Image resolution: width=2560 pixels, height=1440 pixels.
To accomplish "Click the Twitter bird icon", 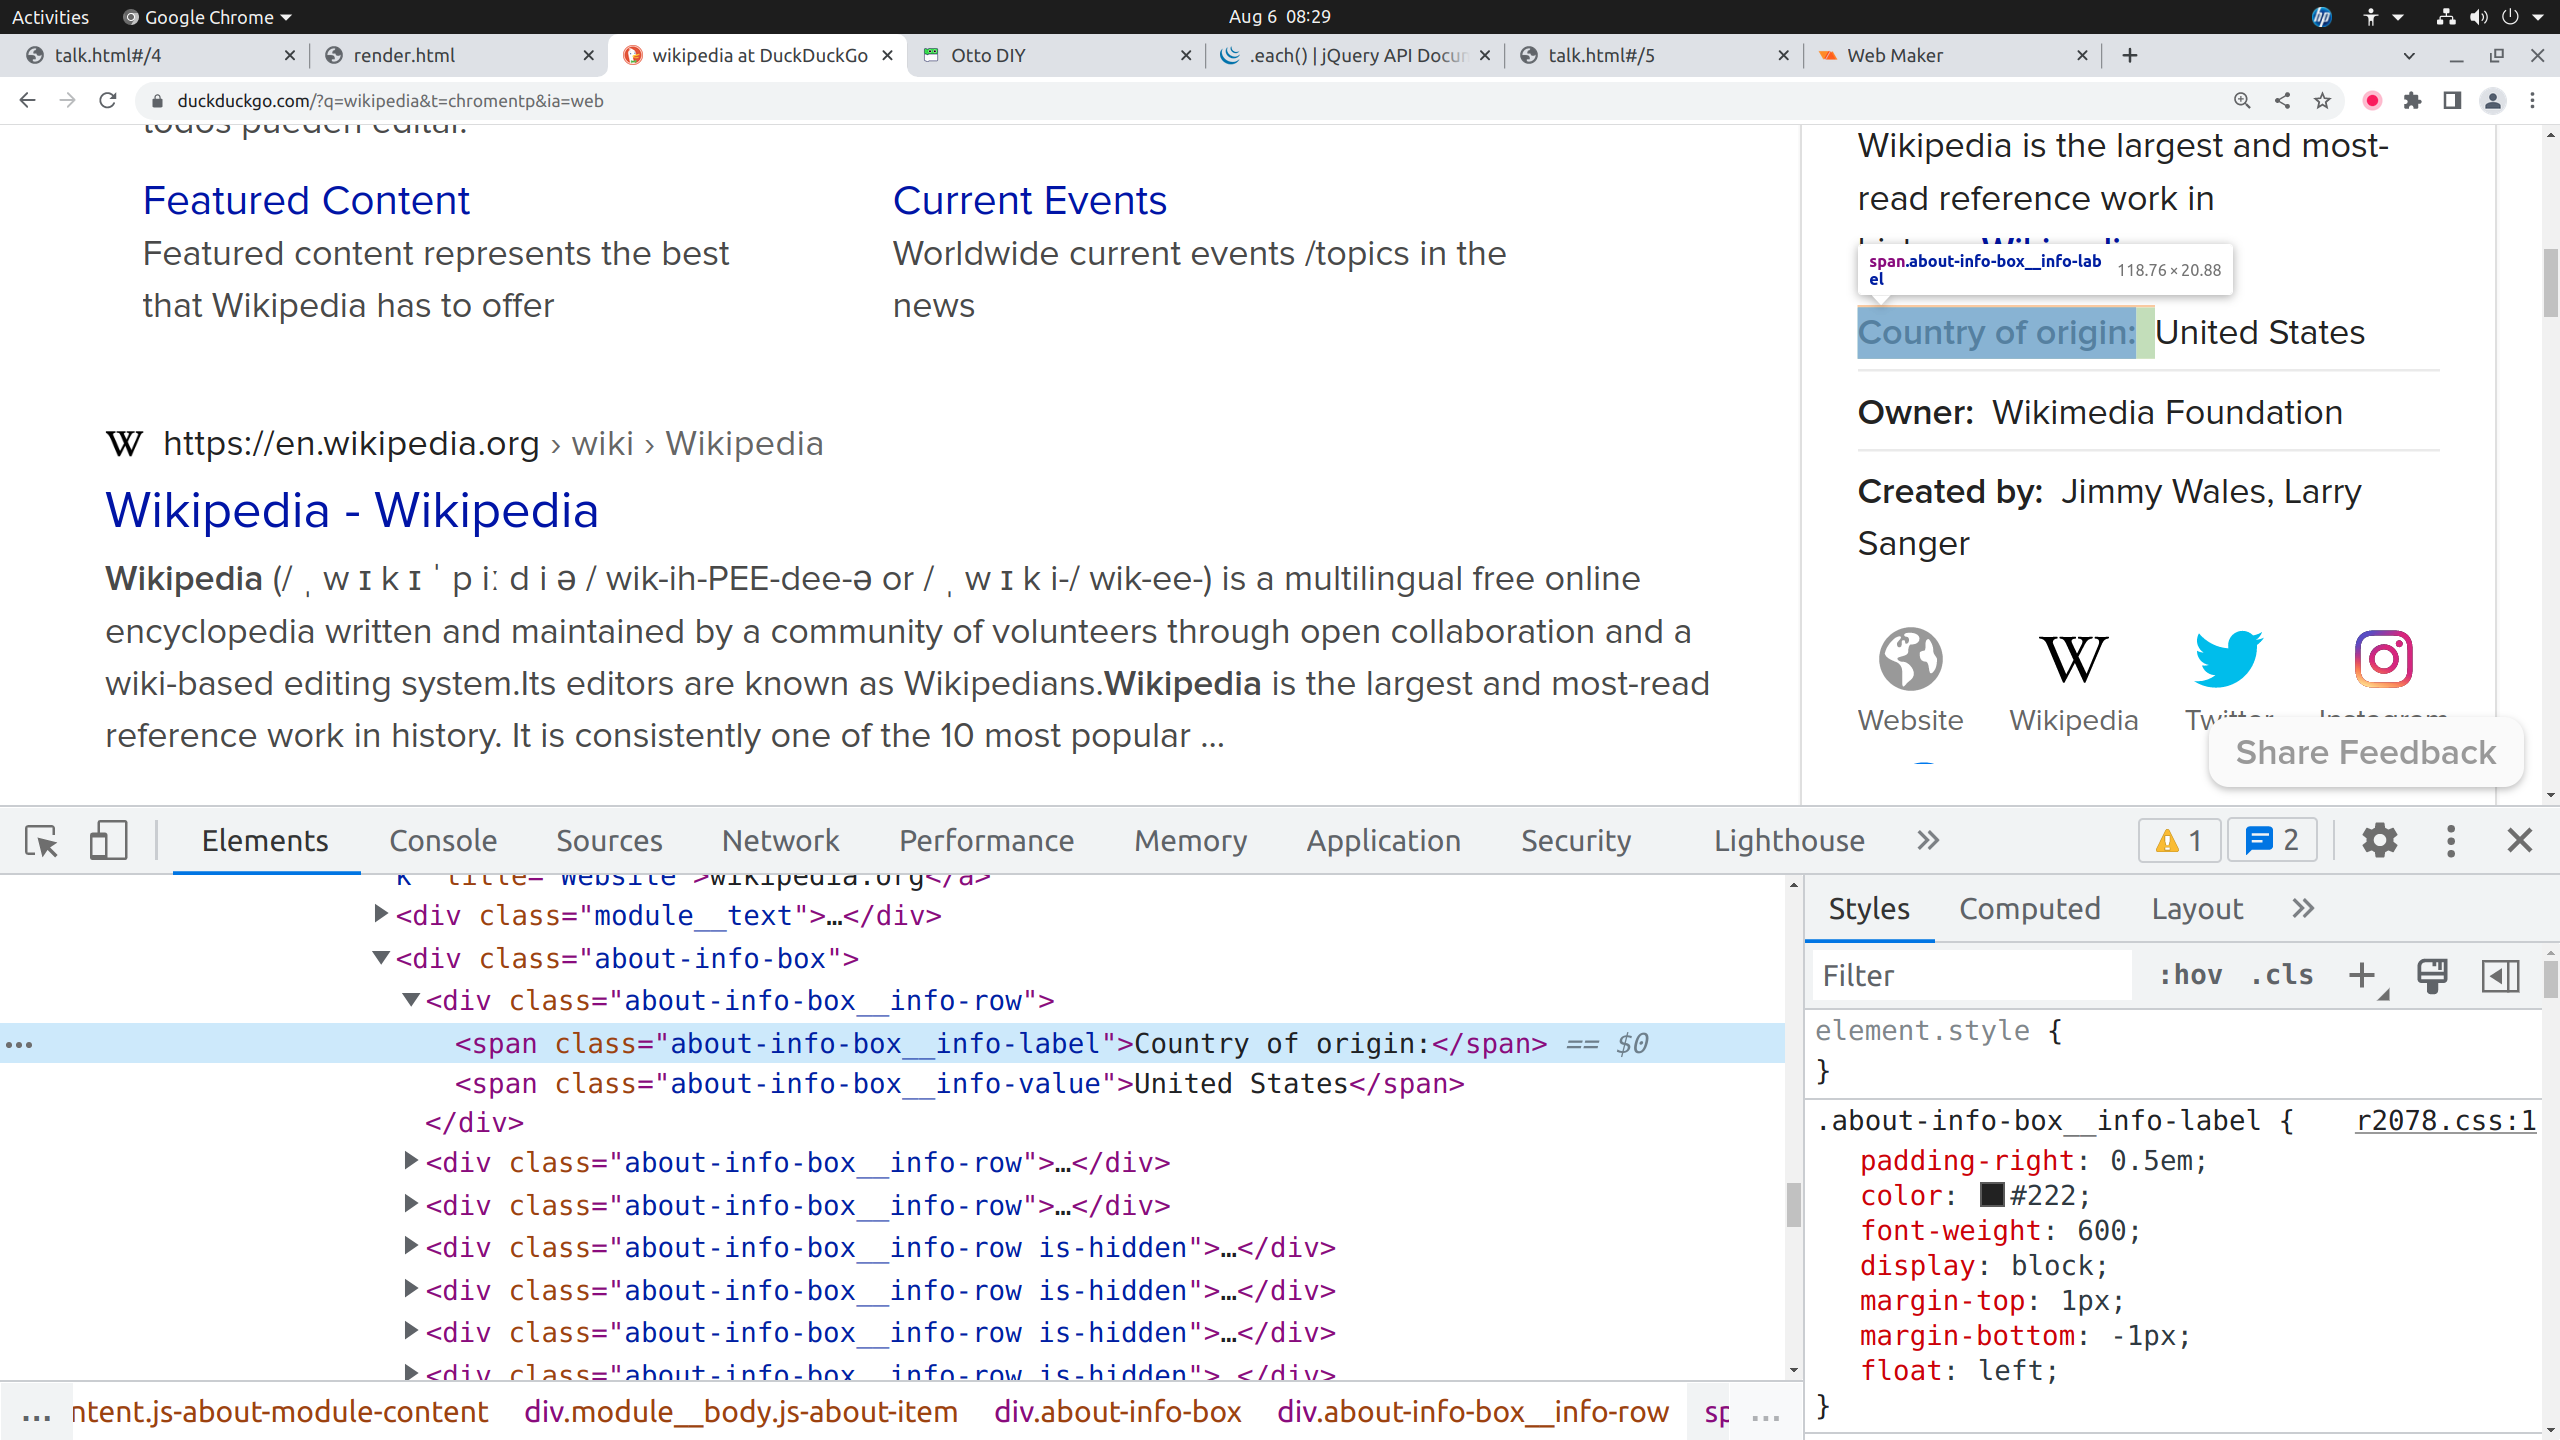I will pyautogui.click(x=2228, y=659).
